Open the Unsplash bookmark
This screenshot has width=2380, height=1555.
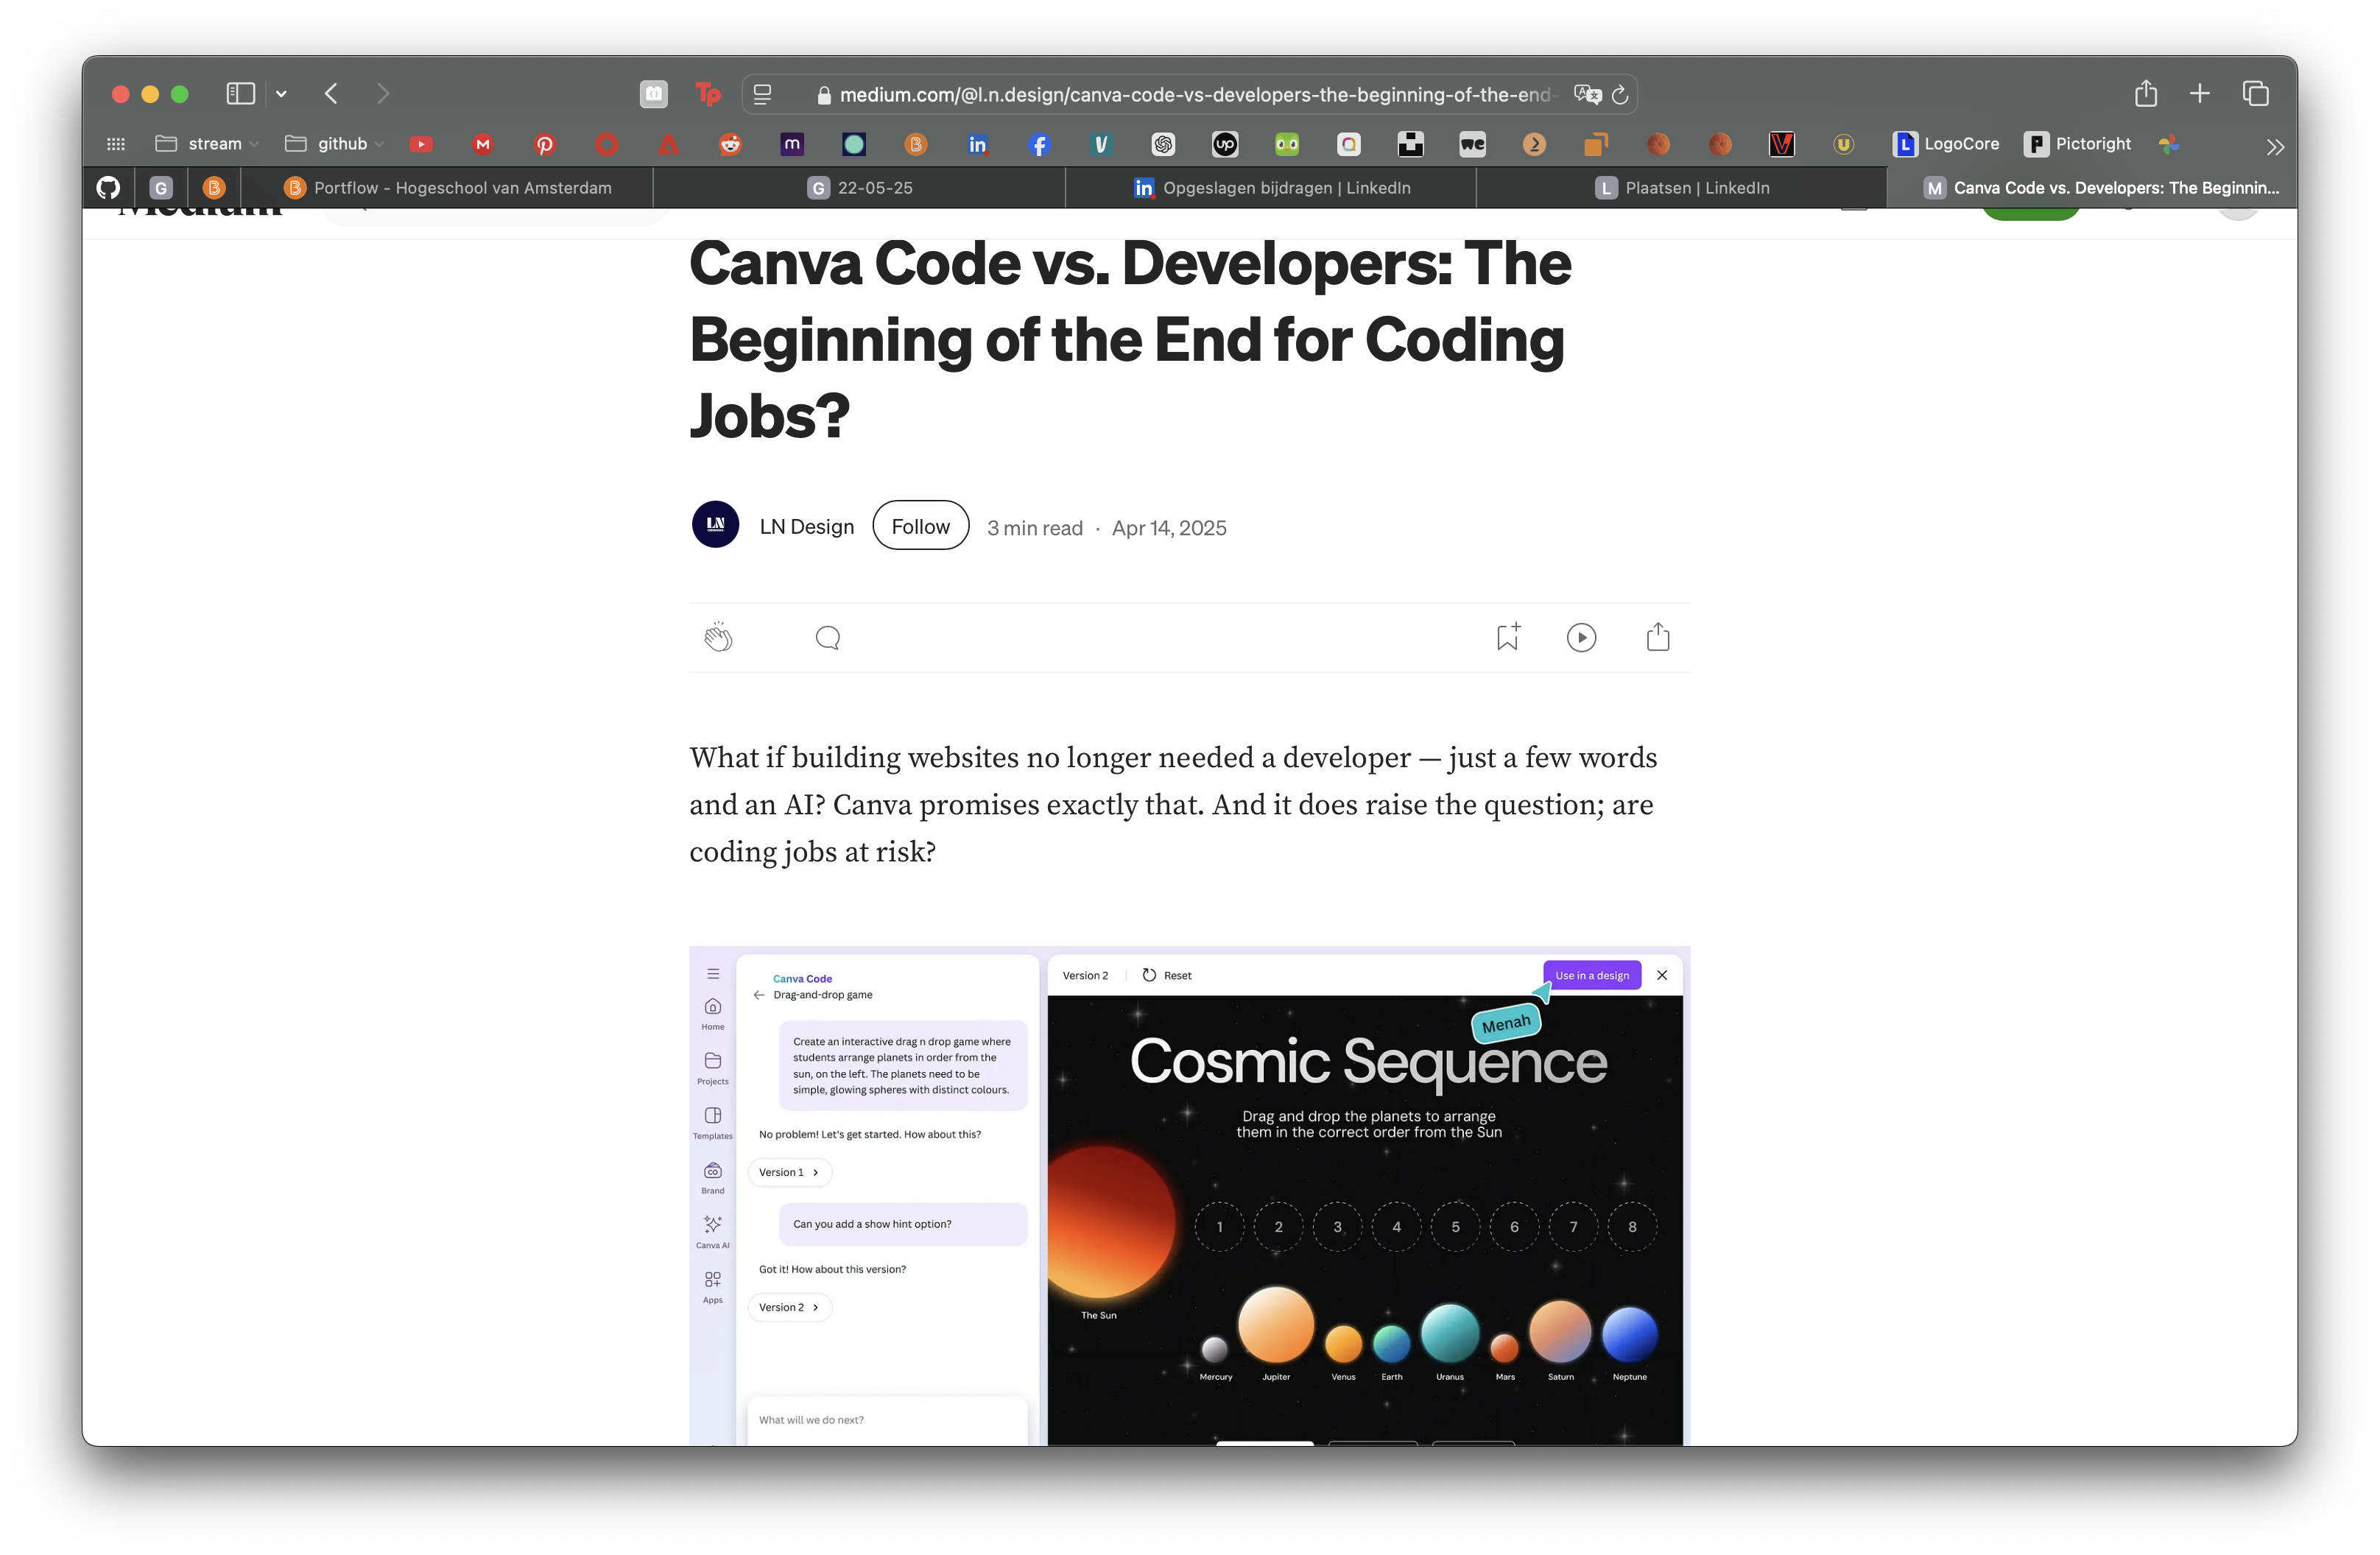pyautogui.click(x=1410, y=144)
